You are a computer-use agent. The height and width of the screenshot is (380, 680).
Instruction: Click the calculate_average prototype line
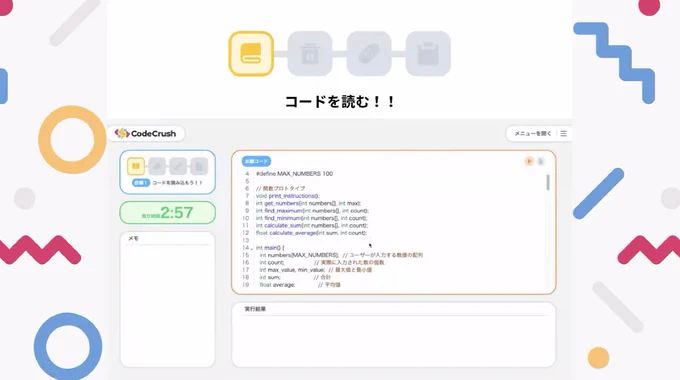[x=311, y=233]
